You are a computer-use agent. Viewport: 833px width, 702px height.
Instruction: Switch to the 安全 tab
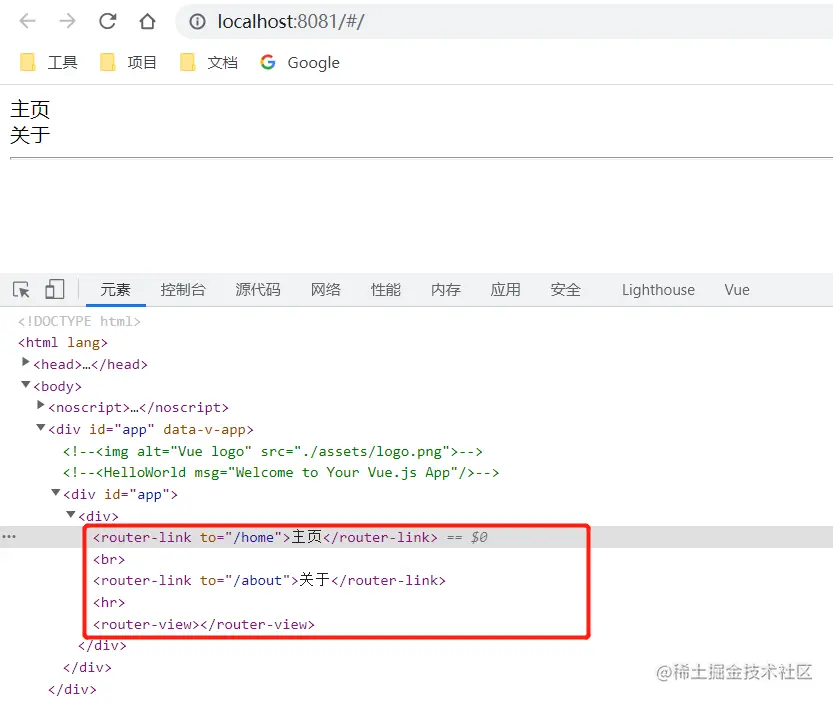click(565, 290)
